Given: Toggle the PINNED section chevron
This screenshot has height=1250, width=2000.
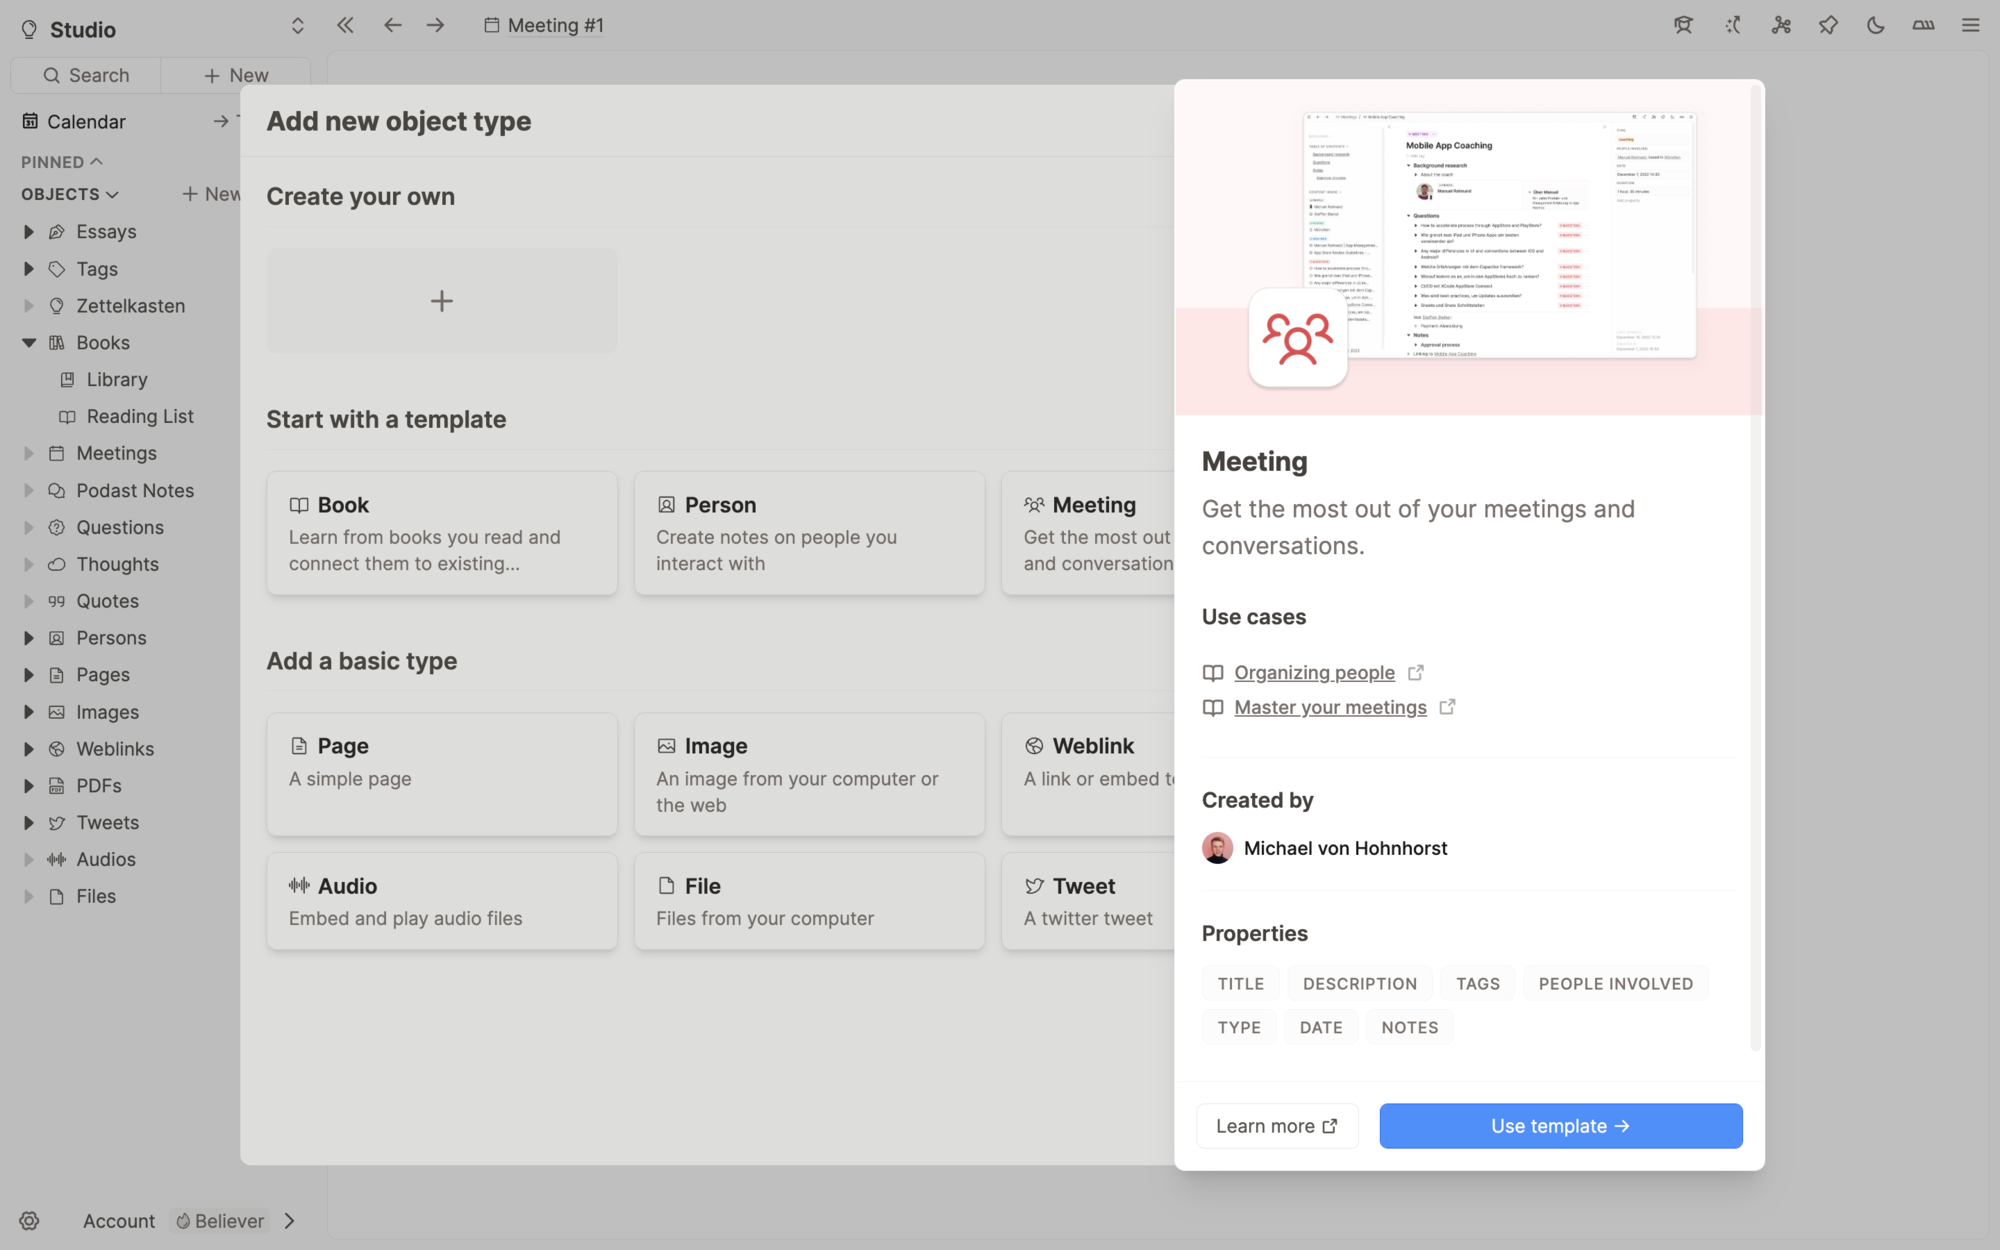Looking at the screenshot, I should [96, 162].
